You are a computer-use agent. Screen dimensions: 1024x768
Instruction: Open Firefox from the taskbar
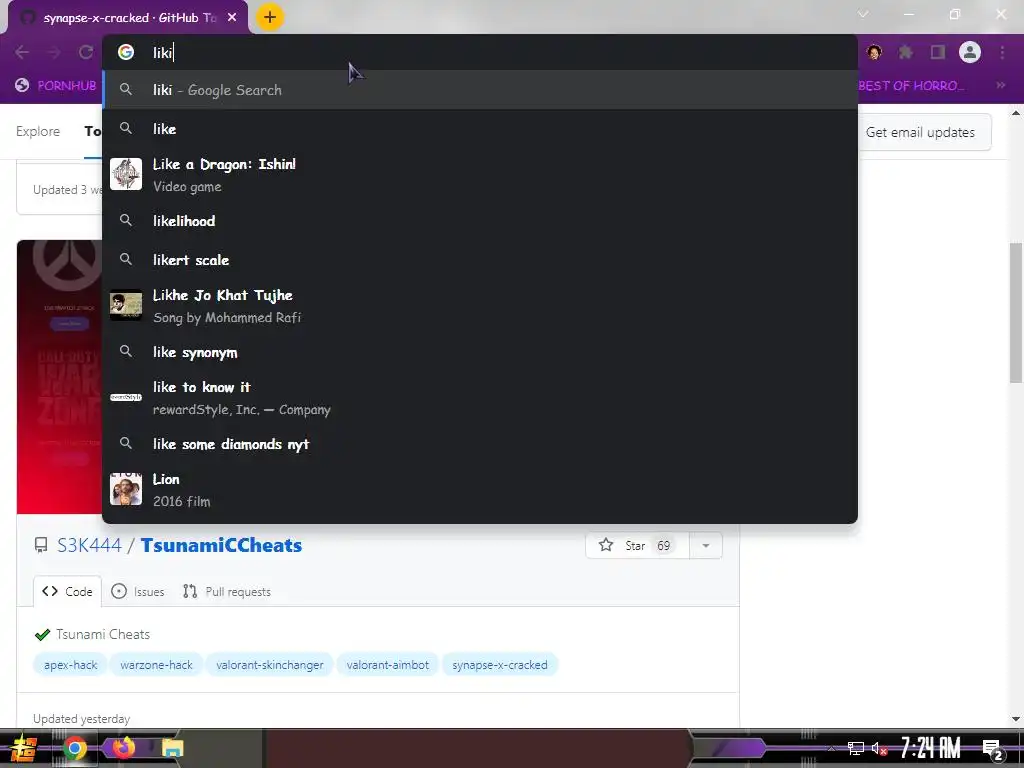click(123, 747)
